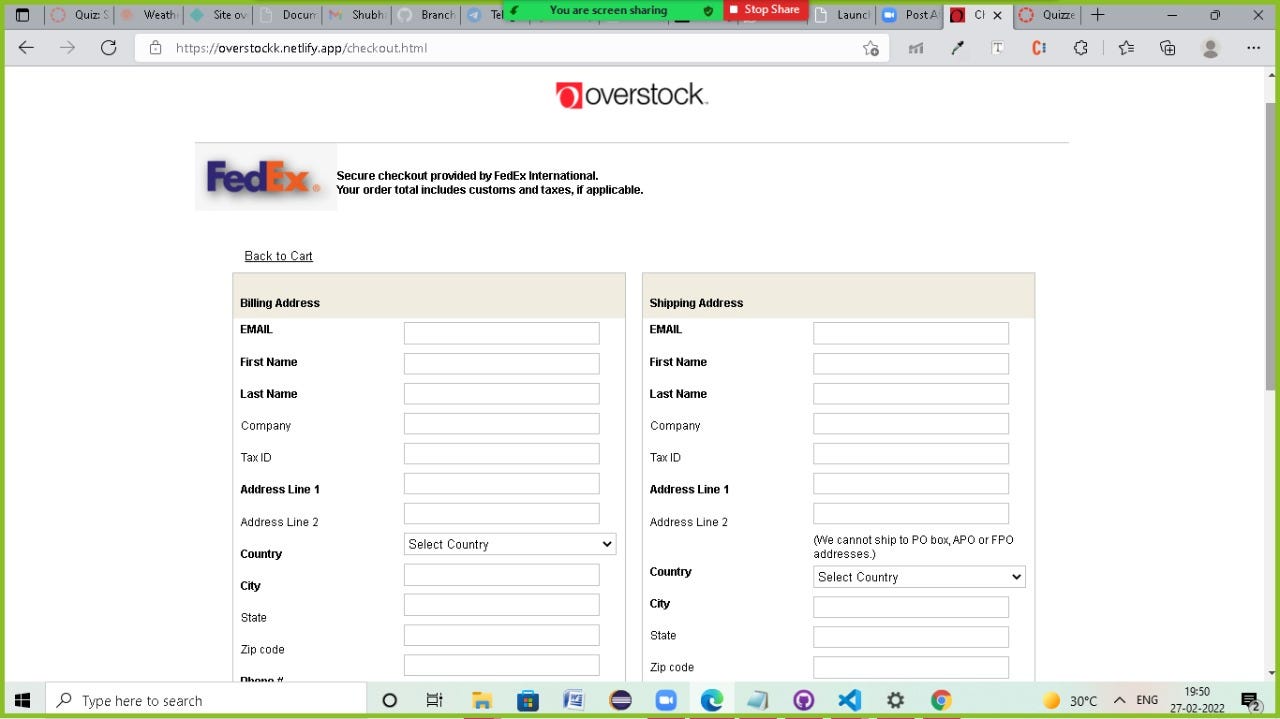The width and height of the screenshot is (1280, 719).
Task: Open the browser profile avatar icon
Action: [1210, 47]
